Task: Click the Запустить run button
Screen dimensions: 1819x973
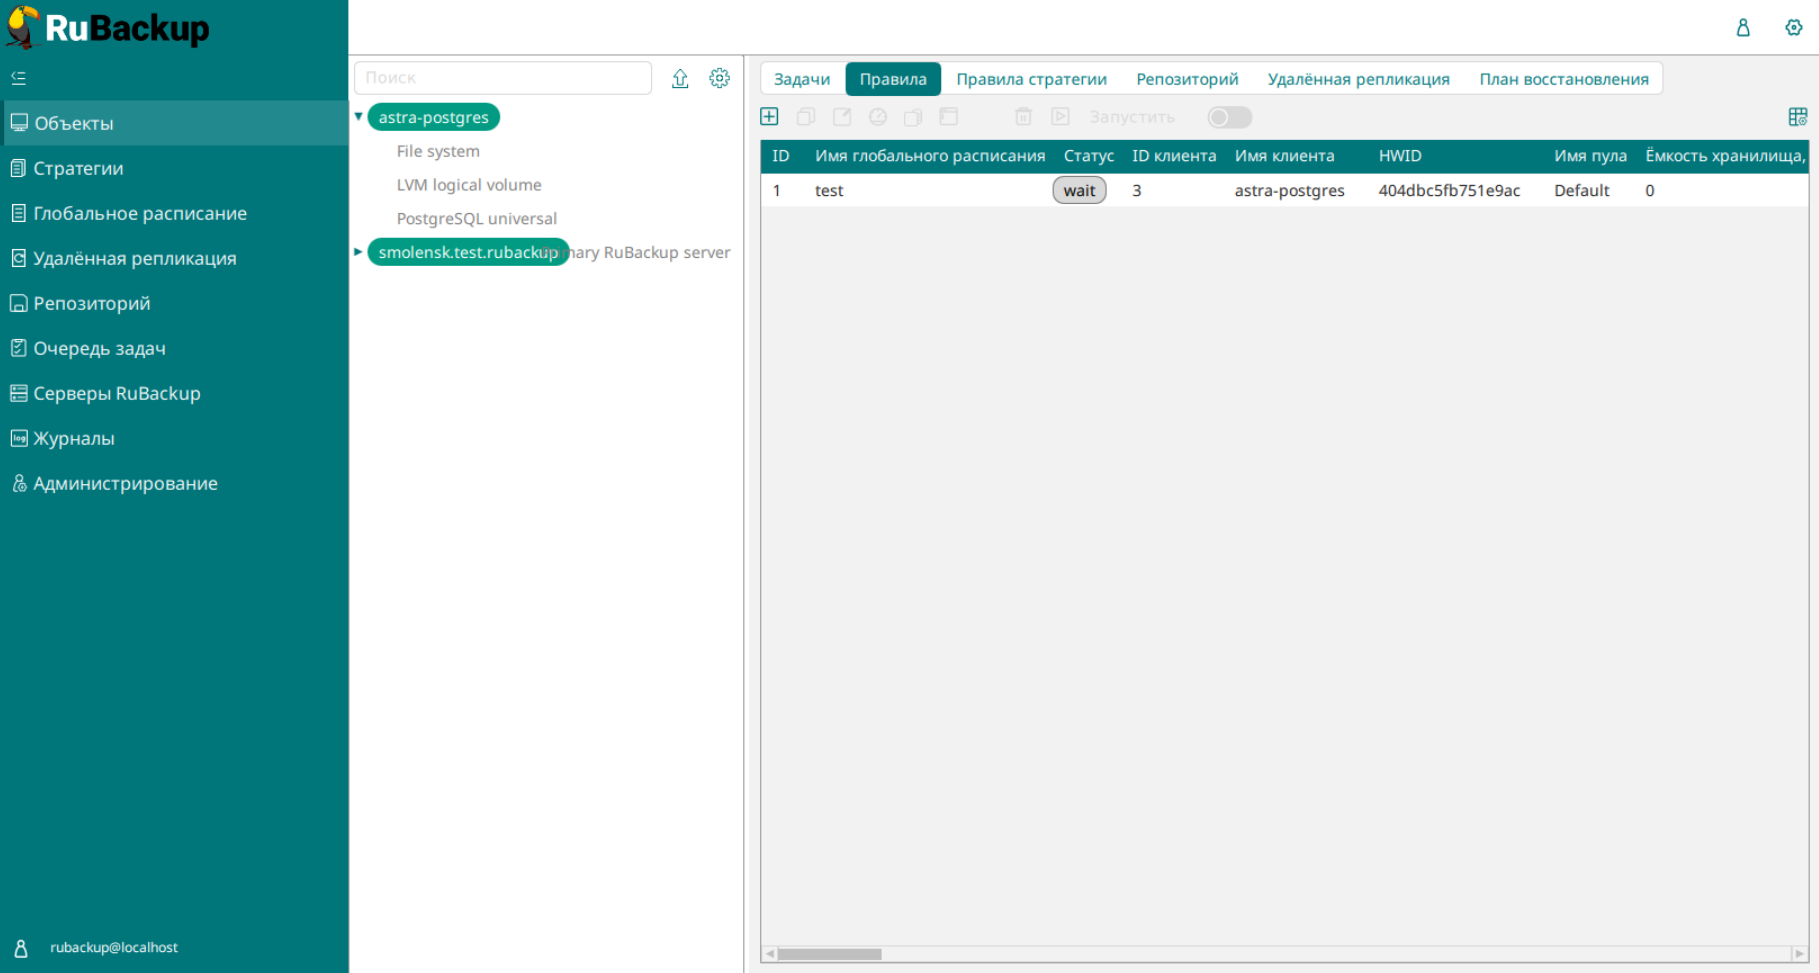Action: pyautogui.click(x=1131, y=117)
